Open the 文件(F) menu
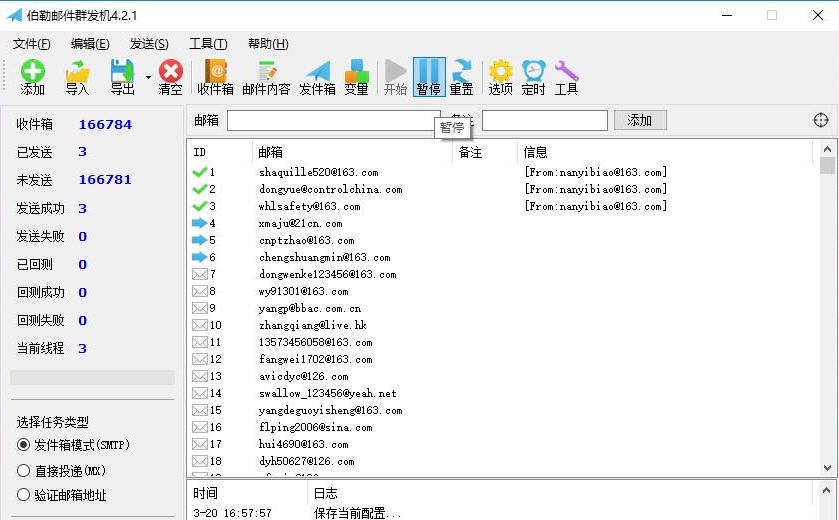This screenshot has width=839, height=520. [x=32, y=44]
